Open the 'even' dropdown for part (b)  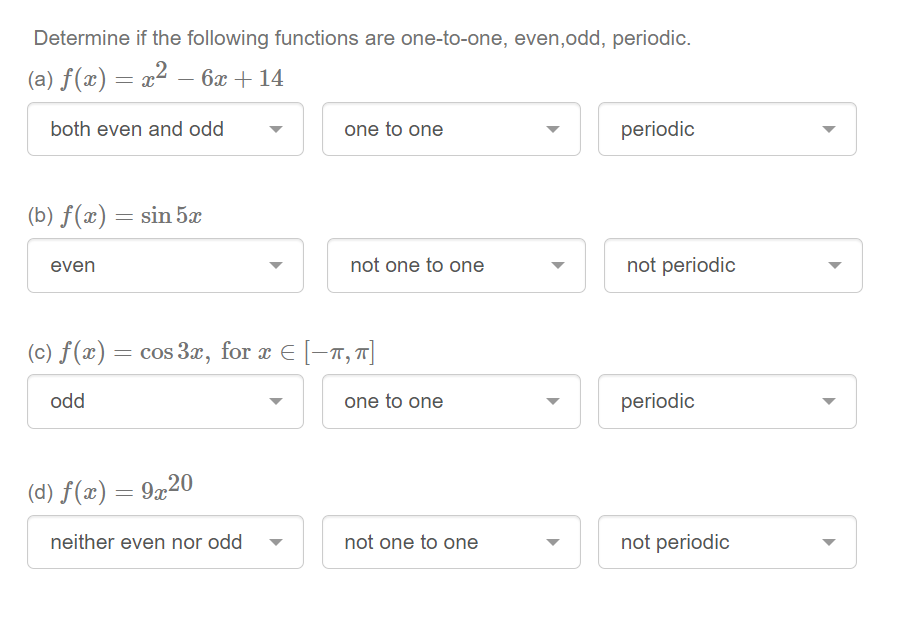pos(165,265)
